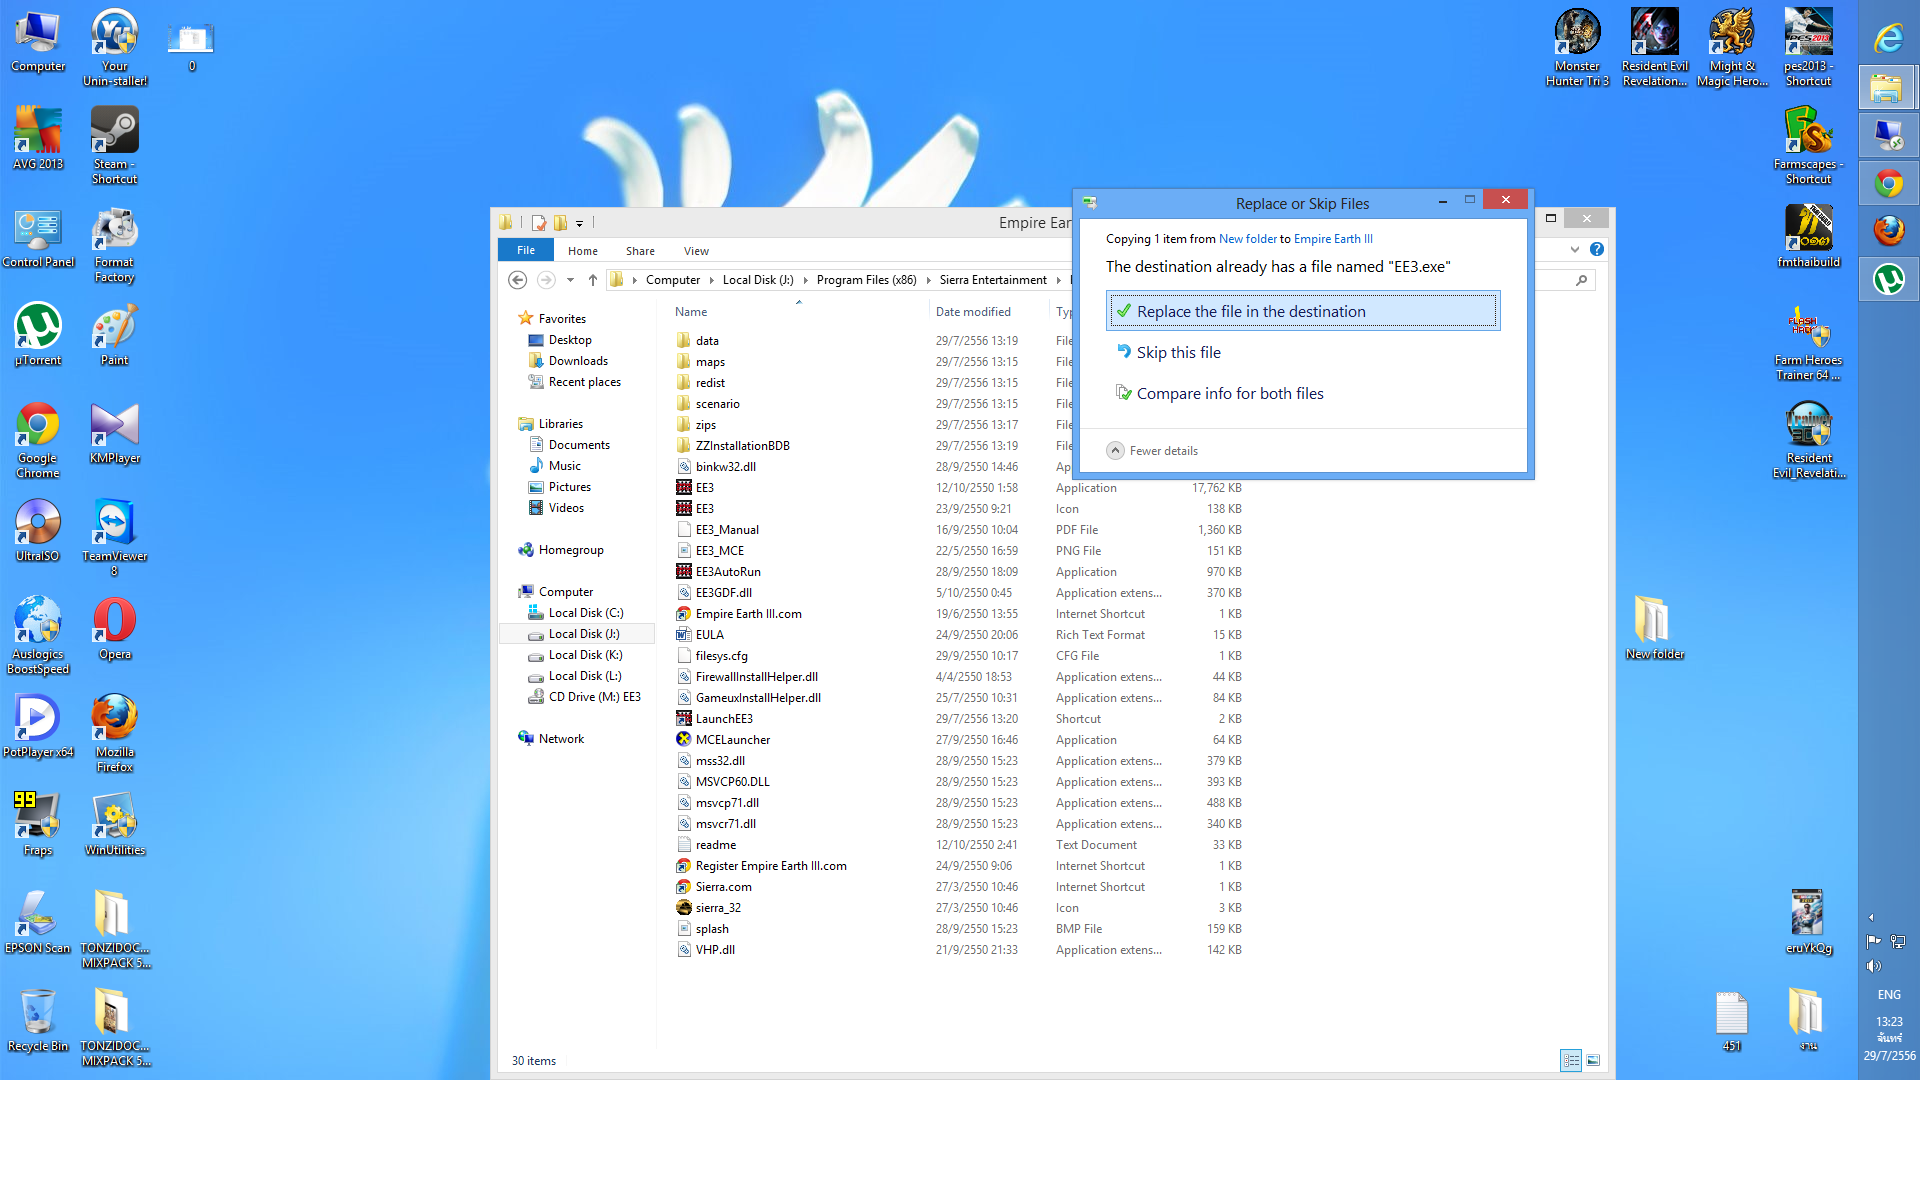Viewport: 1920px width, 1200px height.
Task: Expand the ribbon with the chevron
Action: pos(1575,249)
